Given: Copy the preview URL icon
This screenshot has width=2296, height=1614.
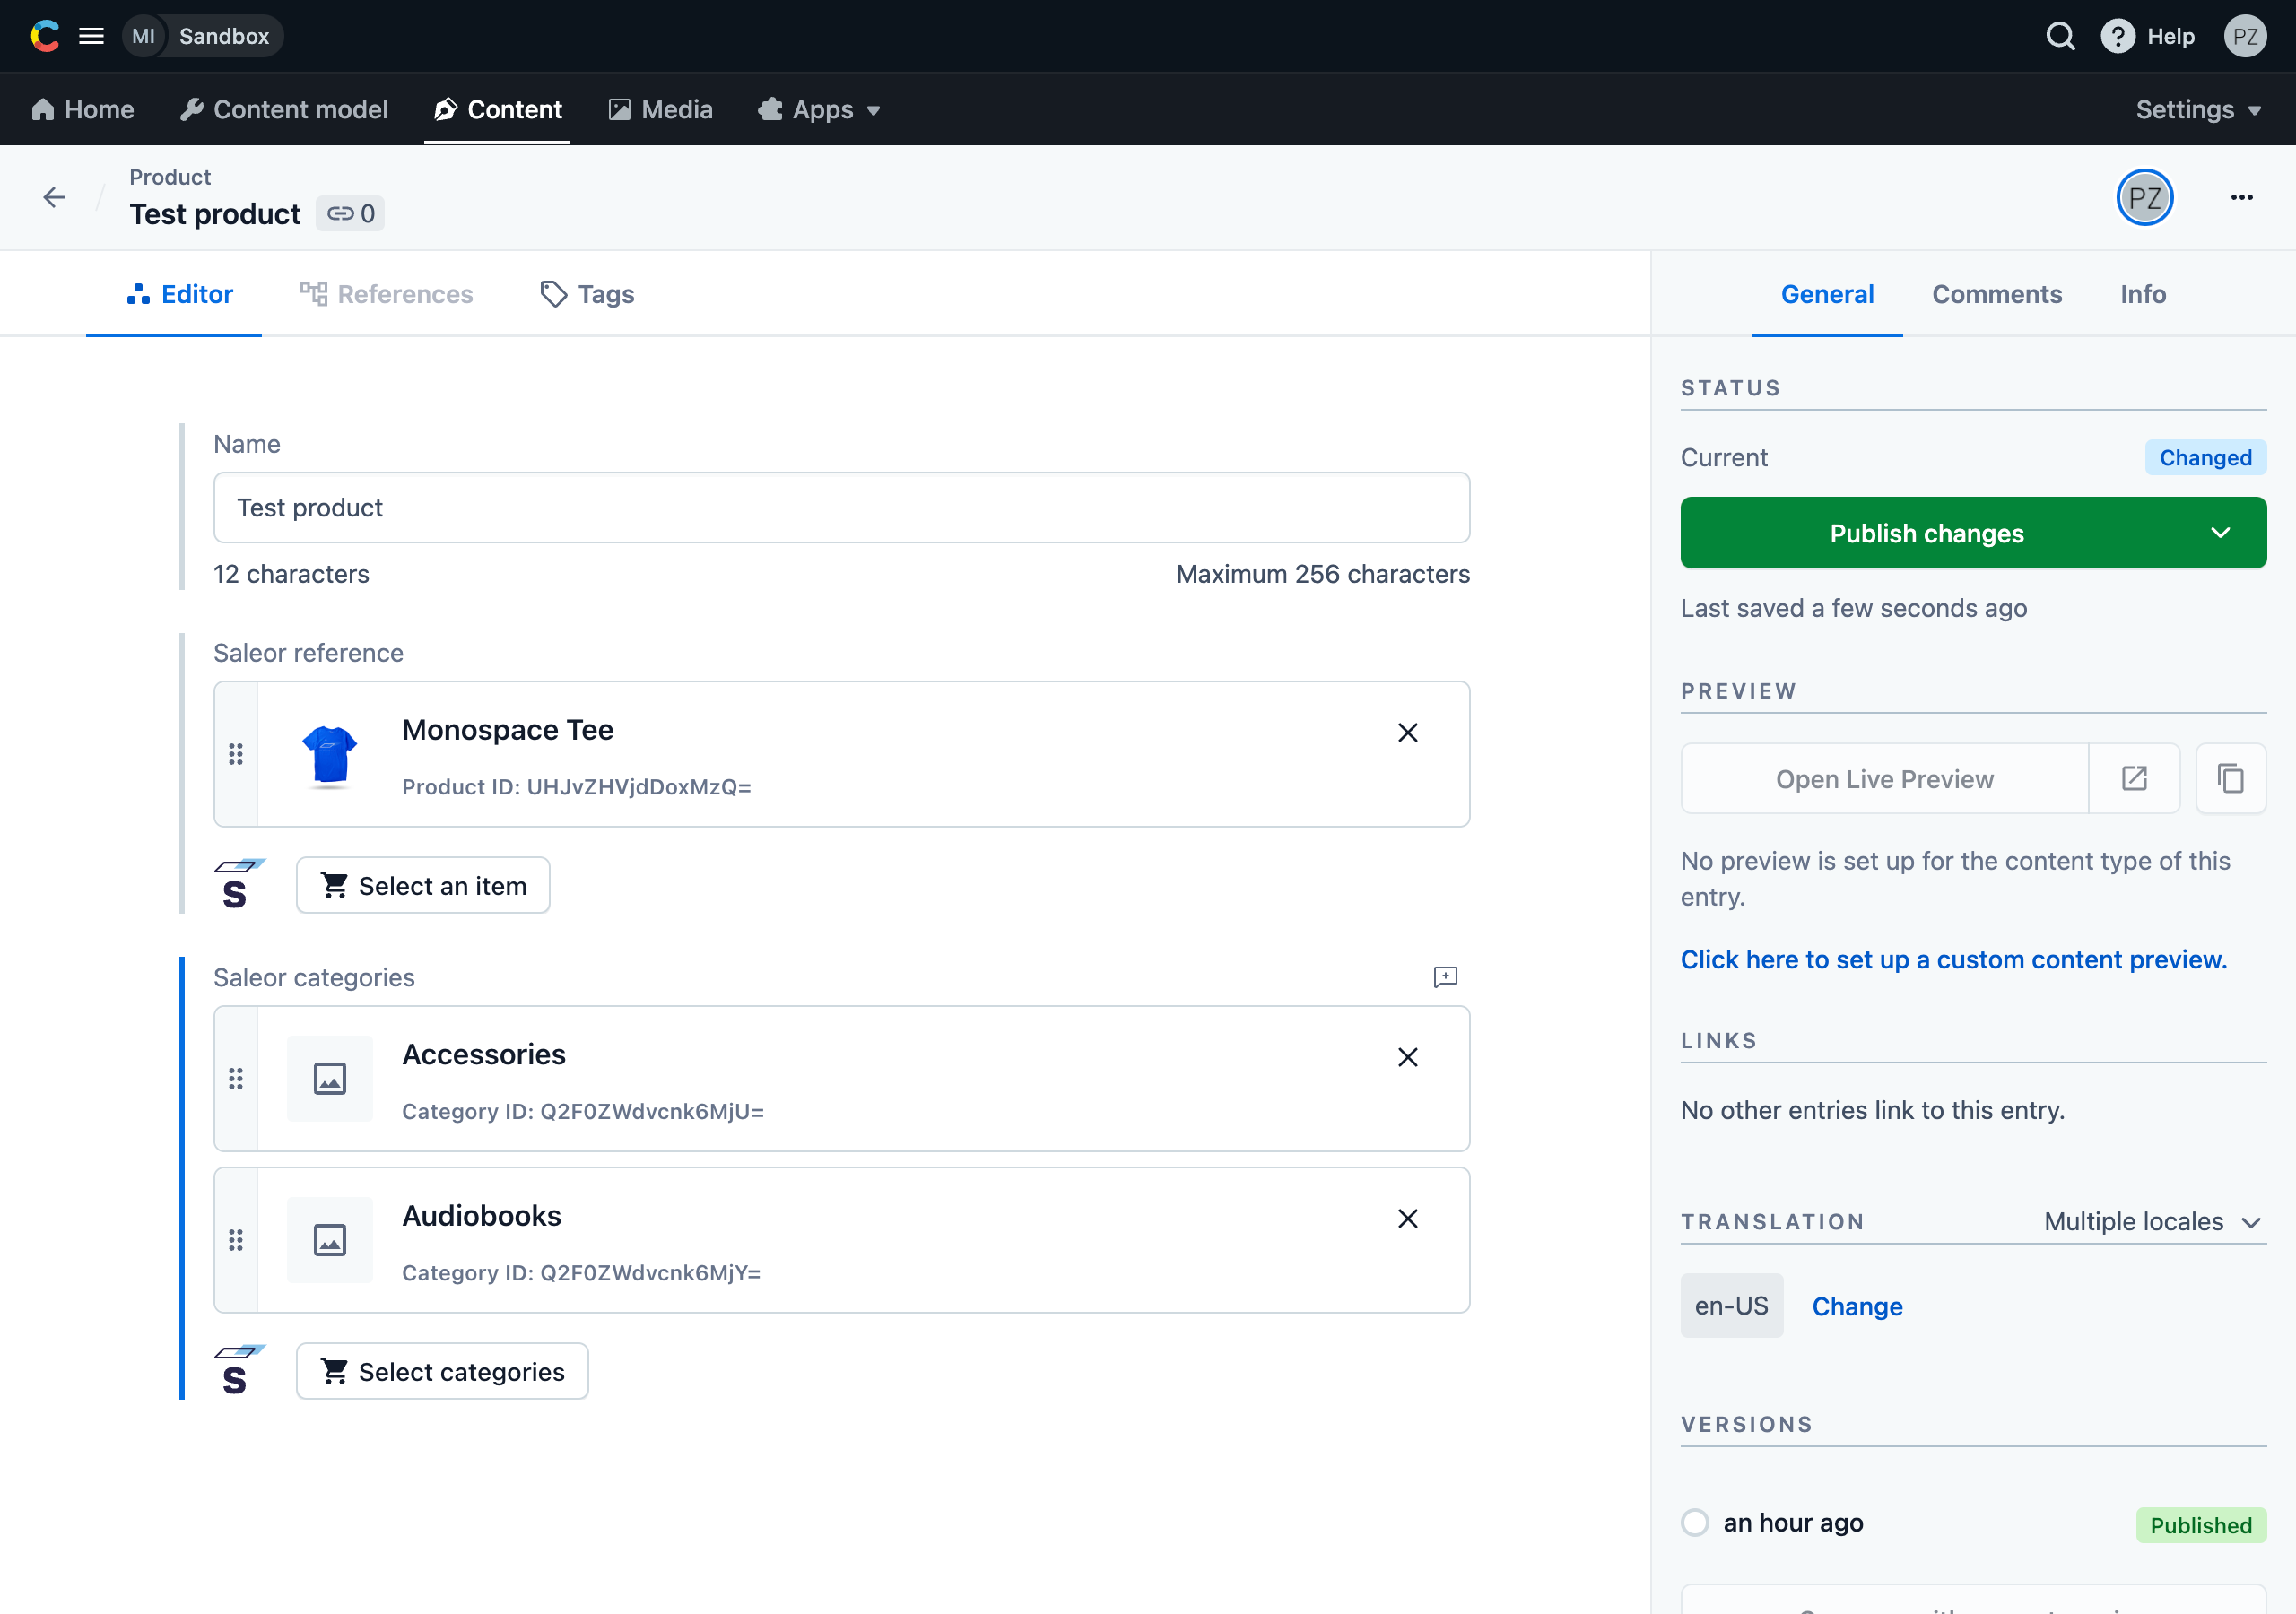Looking at the screenshot, I should 2230,778.
